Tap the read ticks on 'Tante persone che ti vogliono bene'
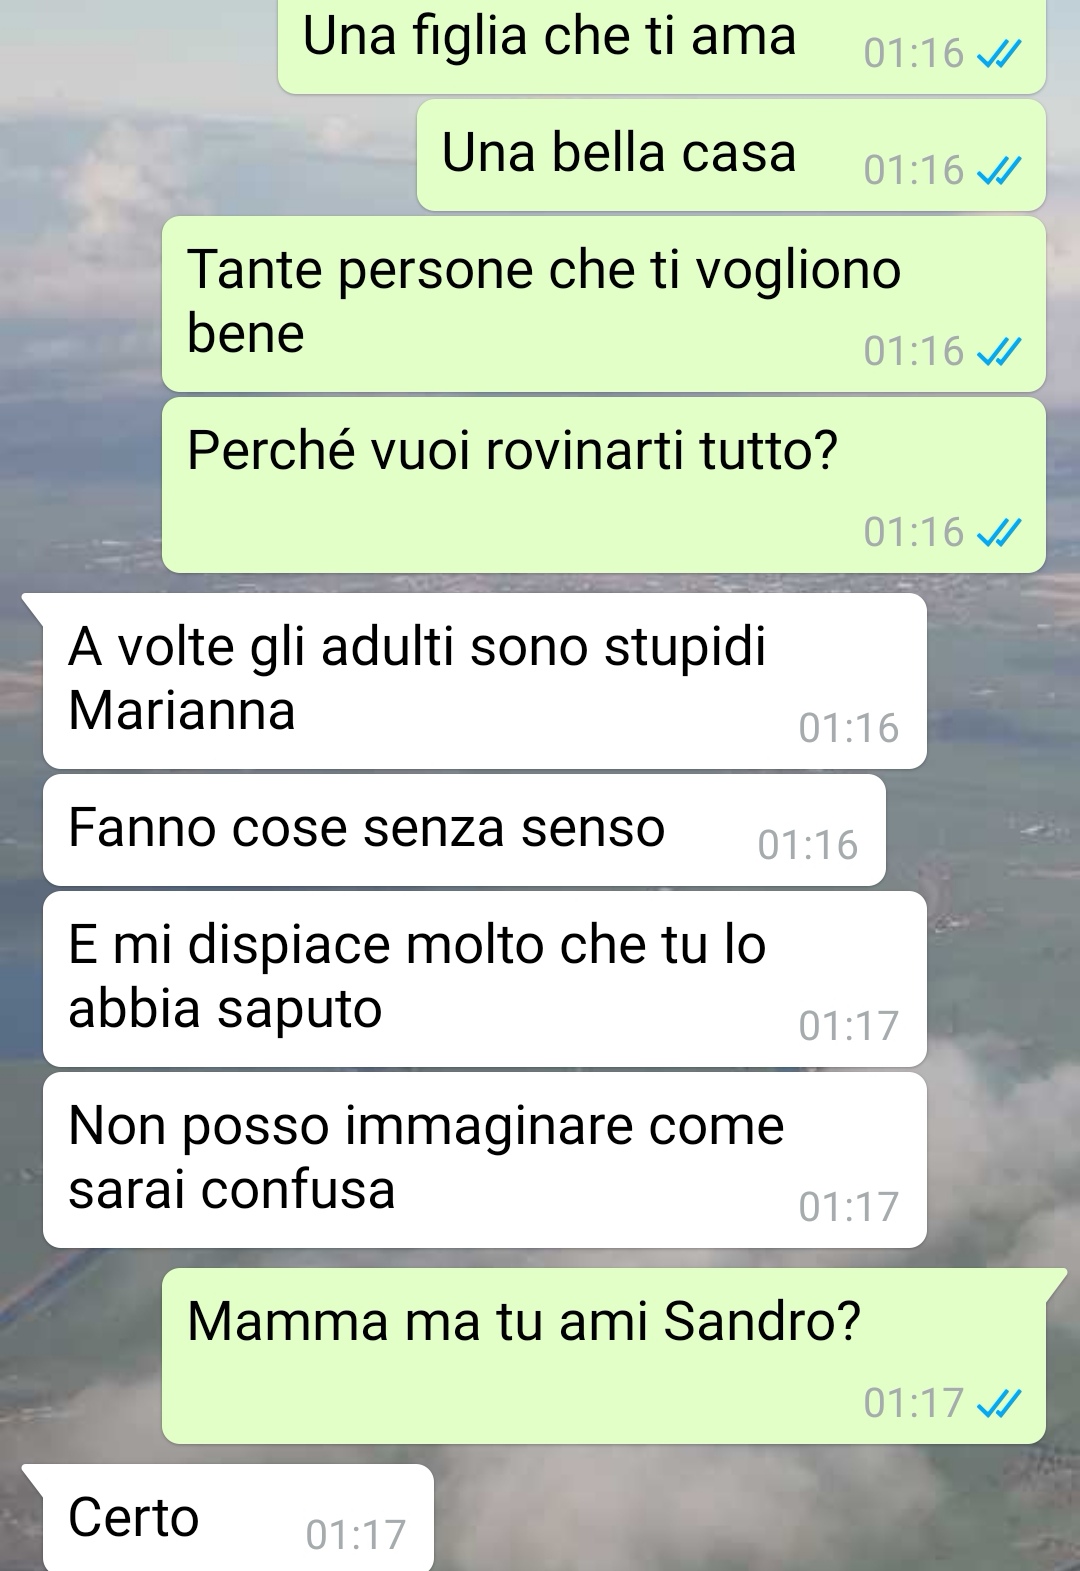The image size is (1080, 1571). pos(997,353)
